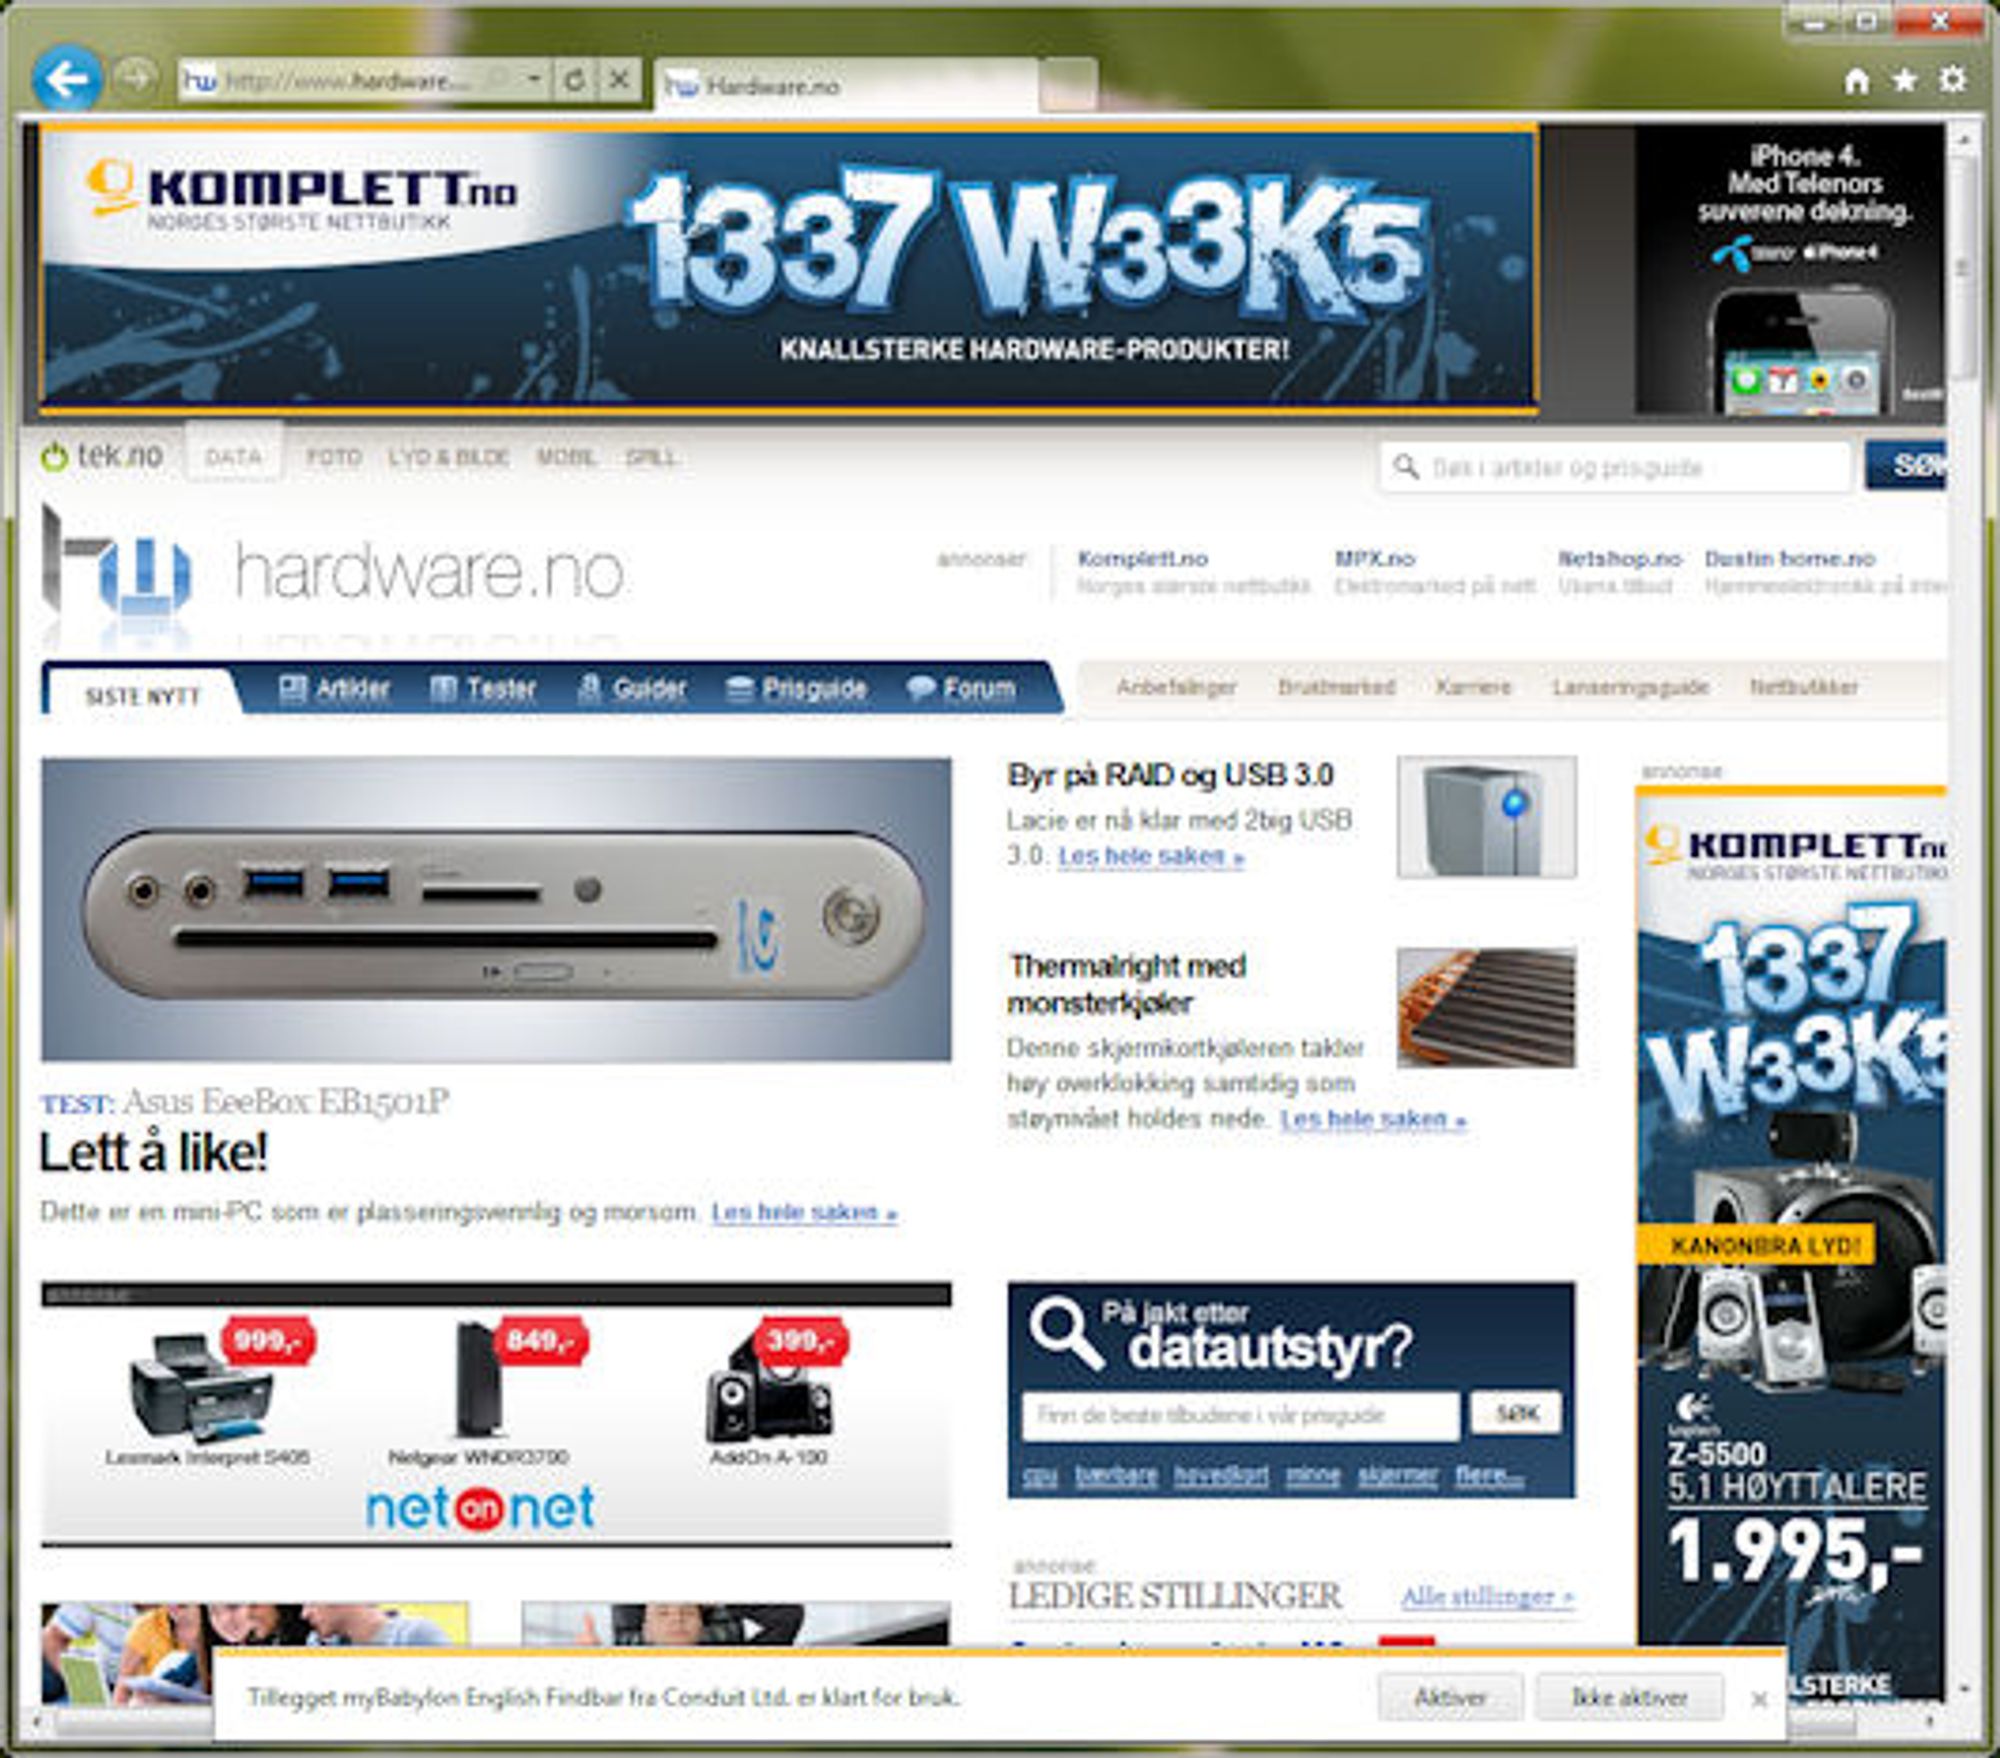Click the refresh icon in address bar
The height and width of the screenshot is (1758, 2000).
pyautogui.click(x=574, y=80)
